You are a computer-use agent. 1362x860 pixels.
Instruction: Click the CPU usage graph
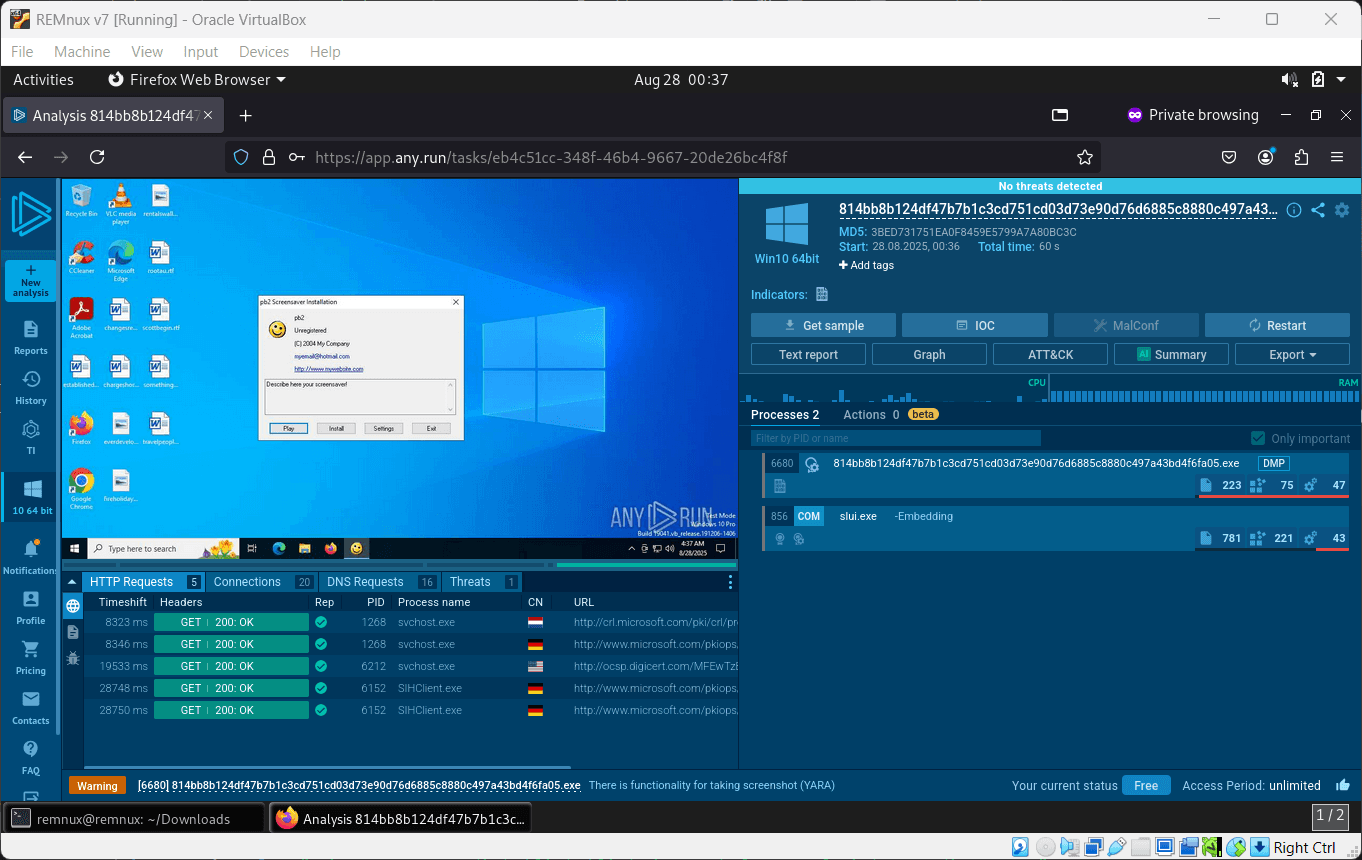coord(896,390)
